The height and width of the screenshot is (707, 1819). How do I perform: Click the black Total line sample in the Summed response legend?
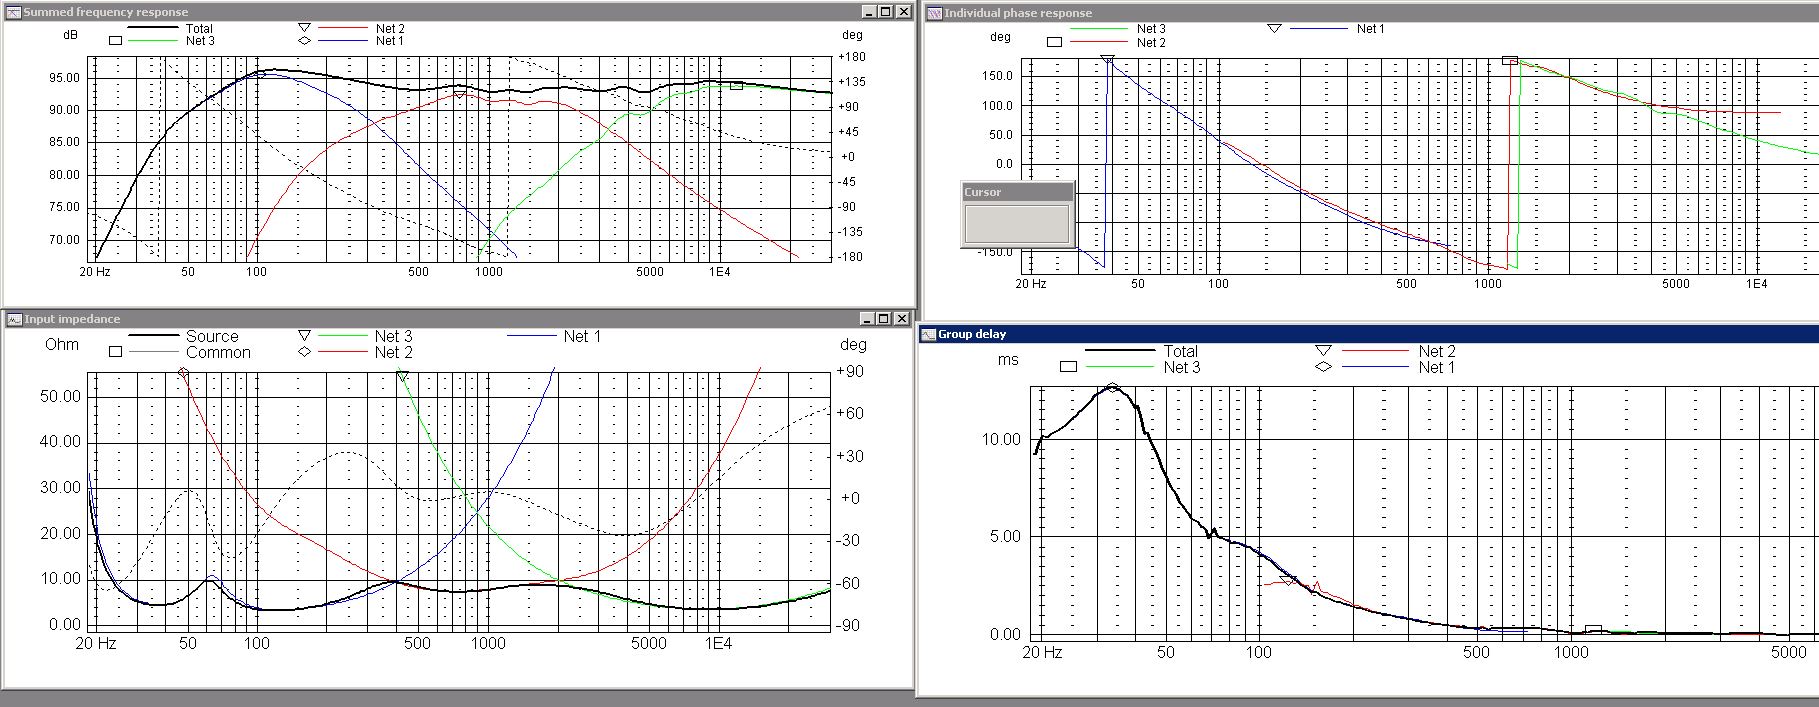tap(154, 28)
